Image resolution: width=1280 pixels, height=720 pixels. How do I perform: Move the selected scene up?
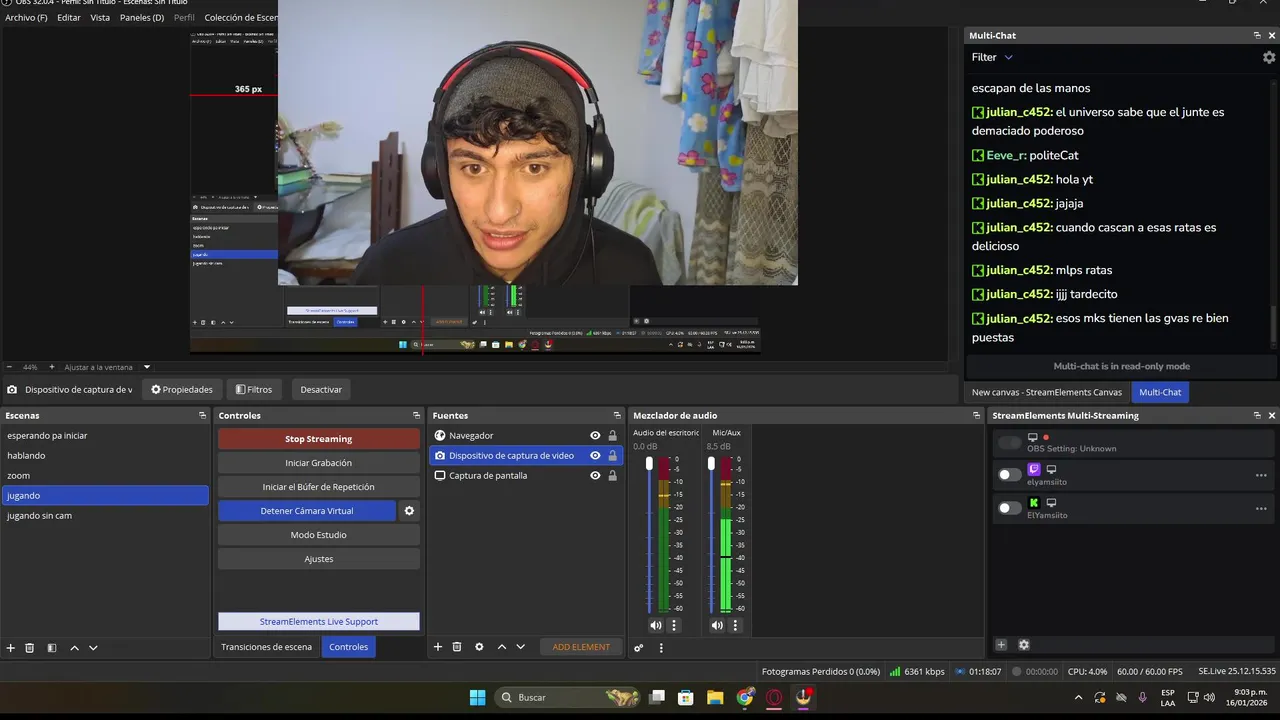[74, 648]
